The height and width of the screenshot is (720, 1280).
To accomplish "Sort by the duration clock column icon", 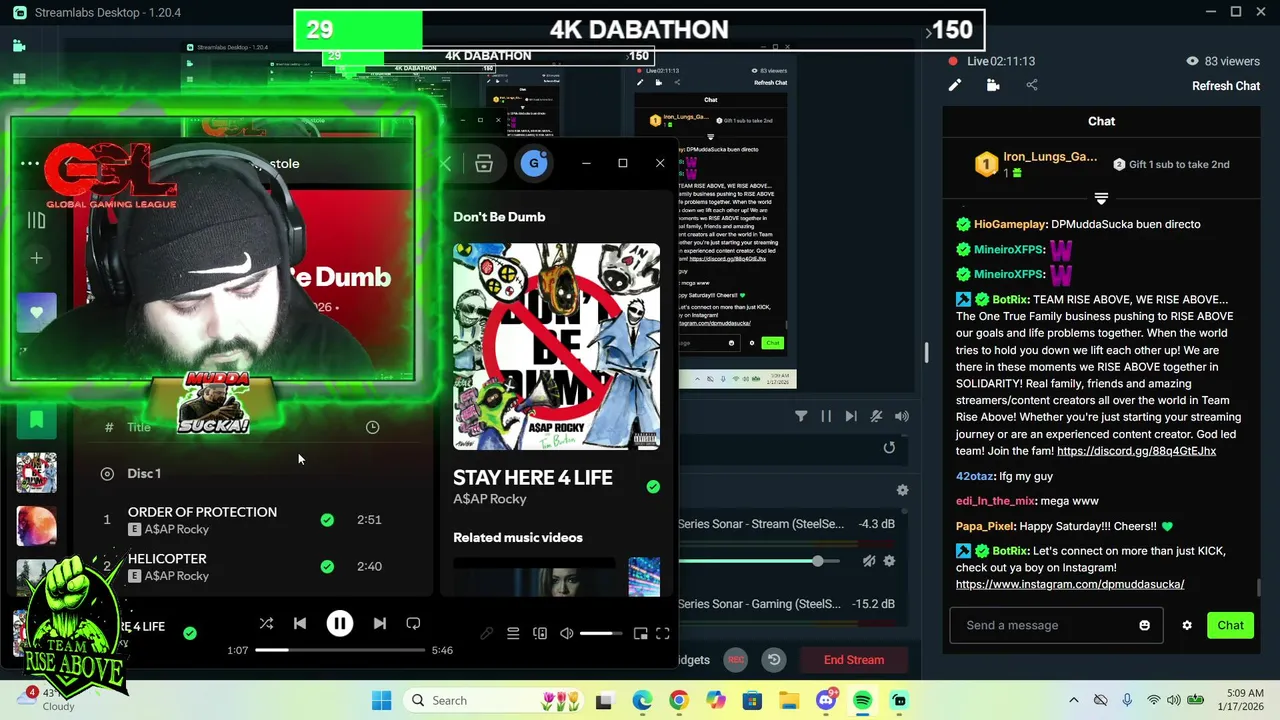I will point(372,427).
